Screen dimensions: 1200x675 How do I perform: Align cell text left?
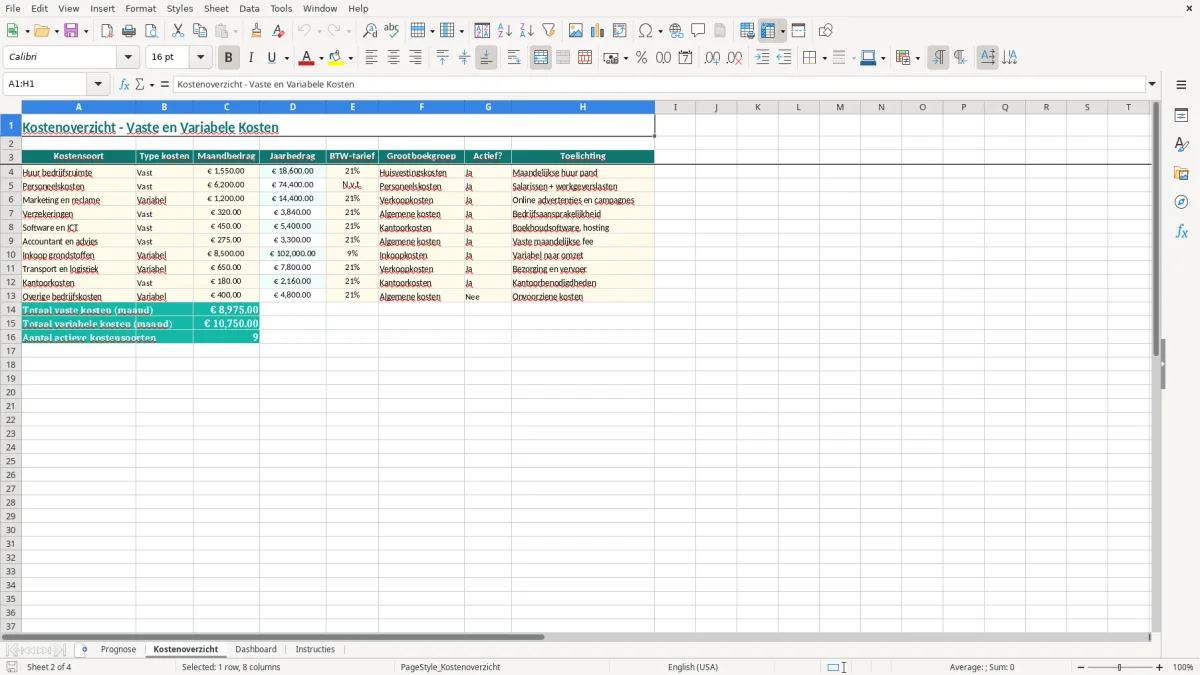click(x=371, y=58)
